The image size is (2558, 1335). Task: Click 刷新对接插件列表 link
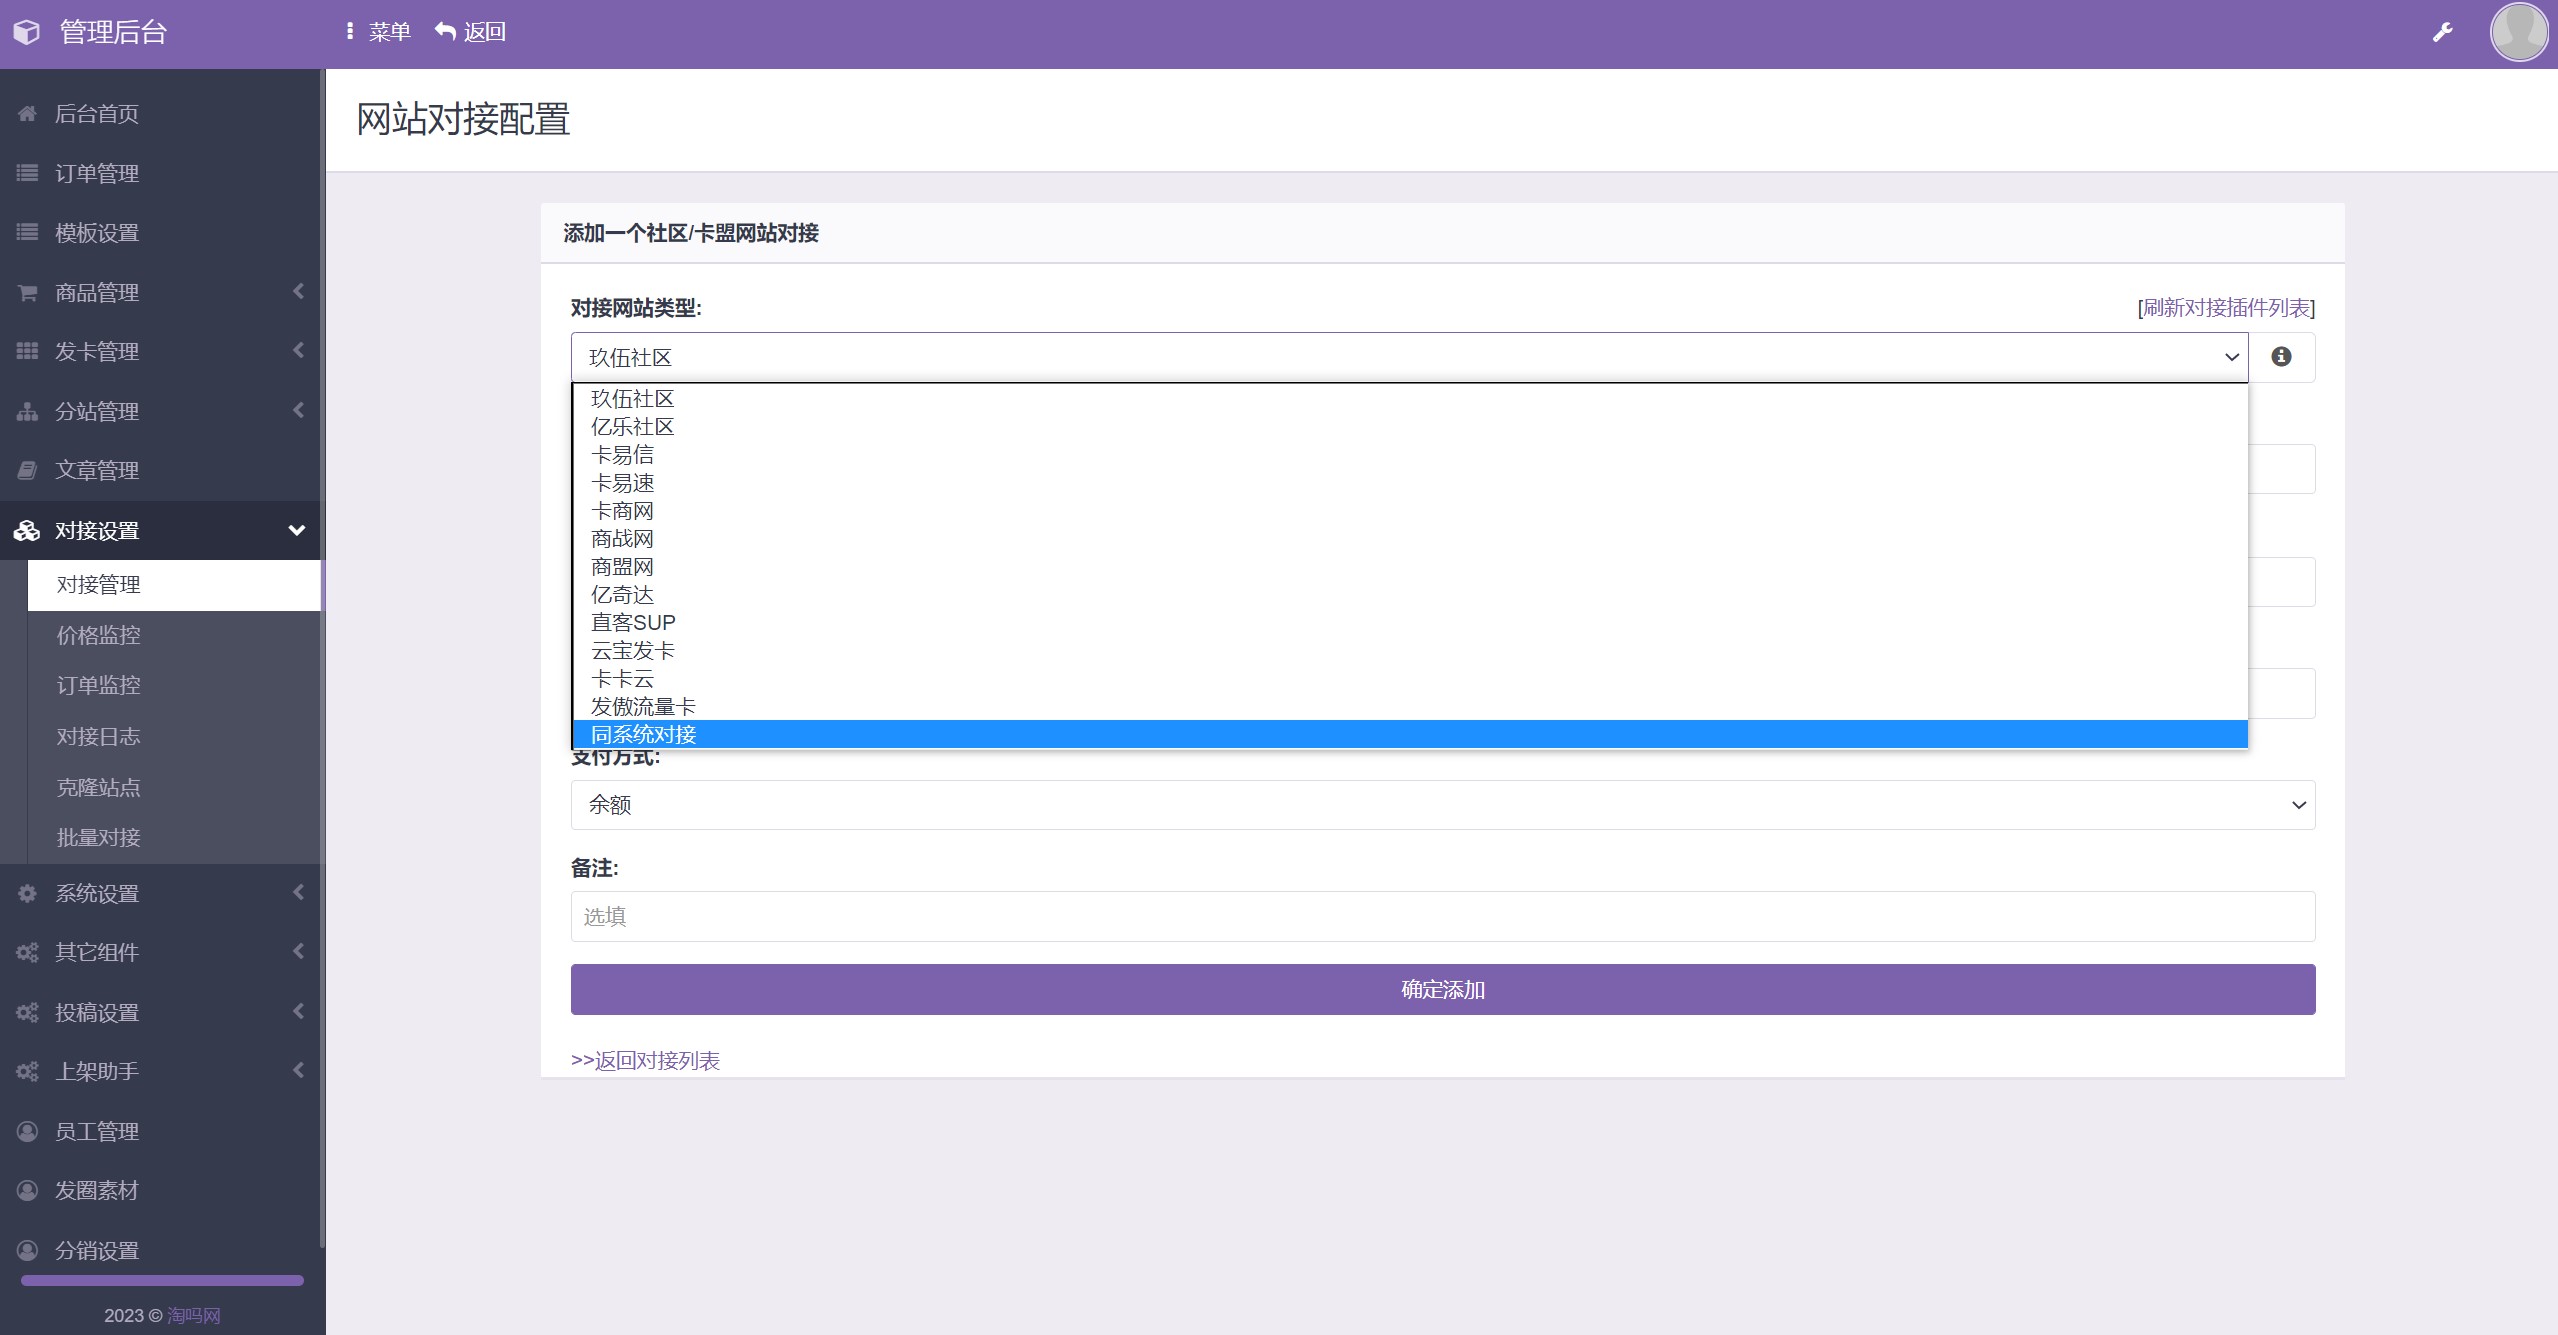click(x=2226, y=308)
